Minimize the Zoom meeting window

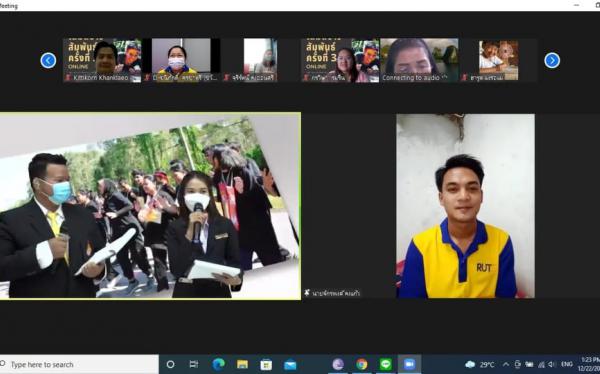[x=577, y=5]
